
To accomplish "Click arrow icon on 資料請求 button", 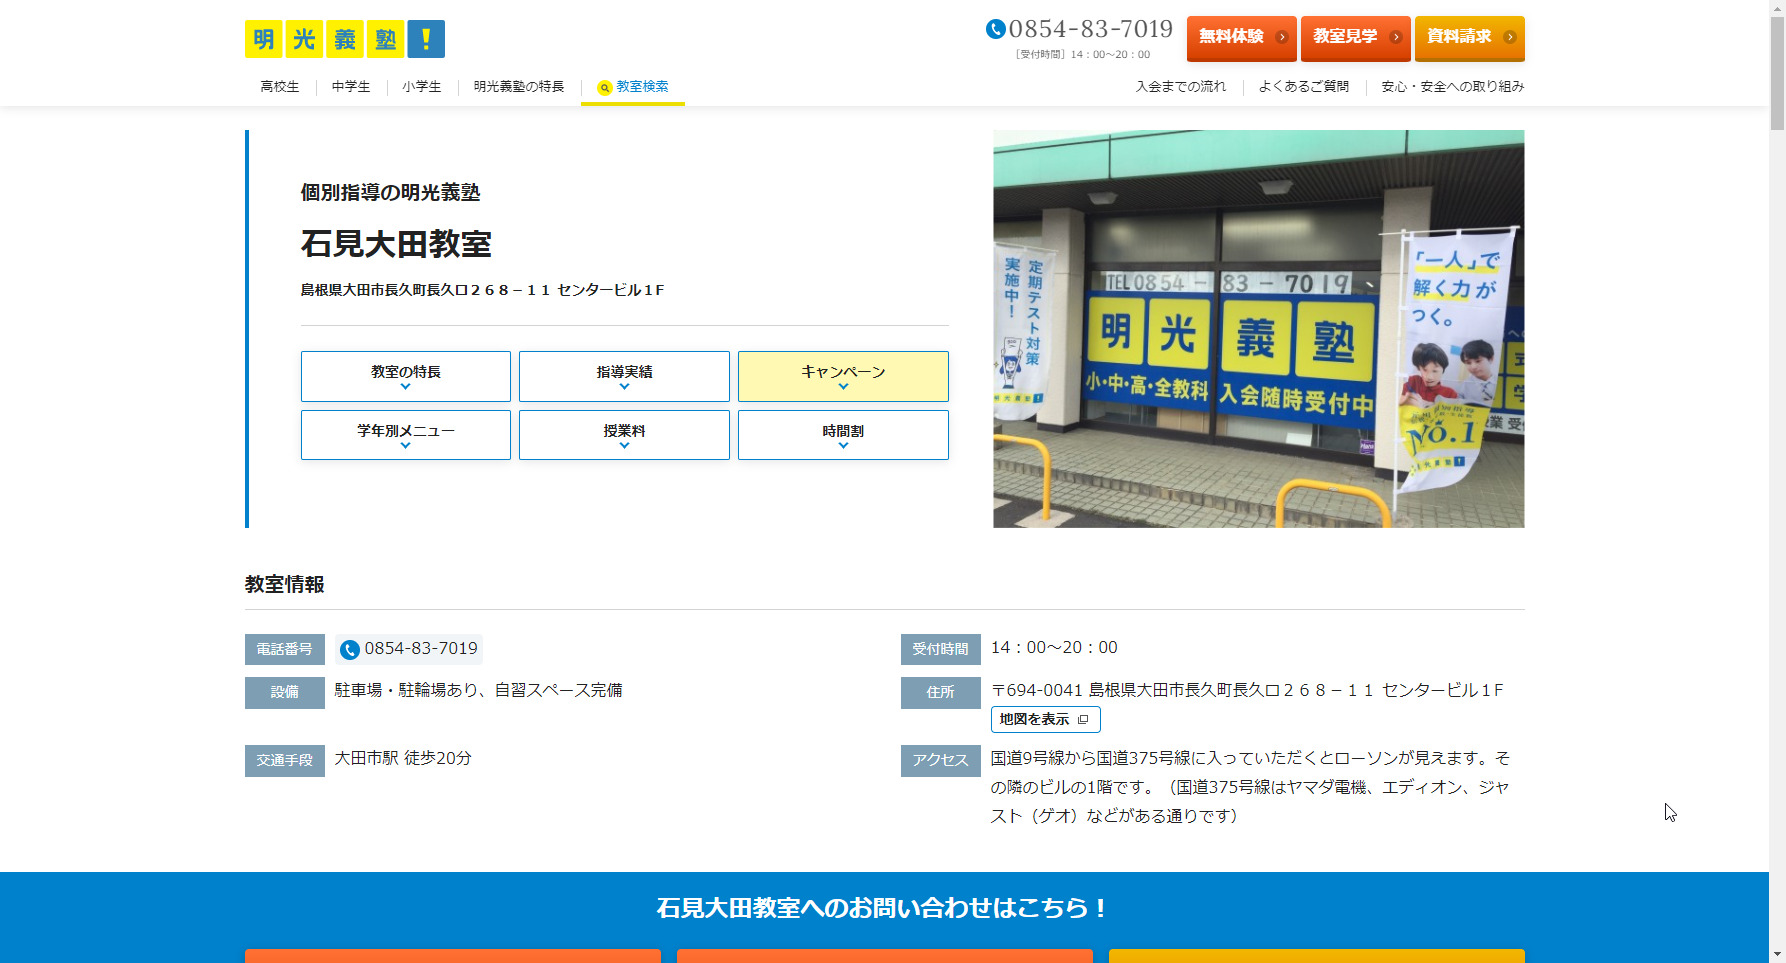I will pos(1510,37).
